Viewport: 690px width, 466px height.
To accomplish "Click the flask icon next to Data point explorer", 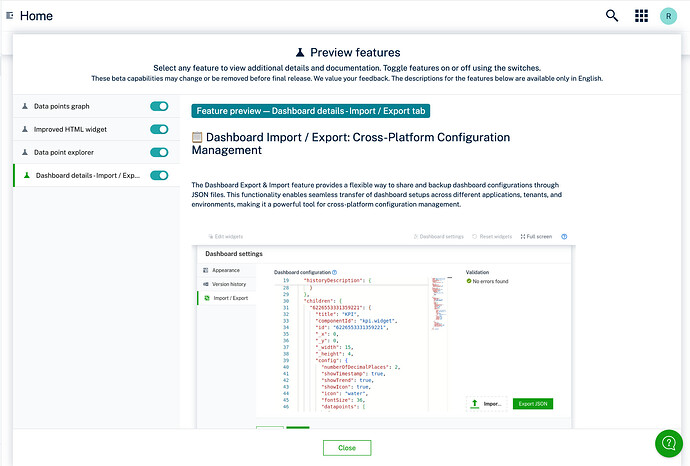I will pyautogui.click(x=25, y=152).
